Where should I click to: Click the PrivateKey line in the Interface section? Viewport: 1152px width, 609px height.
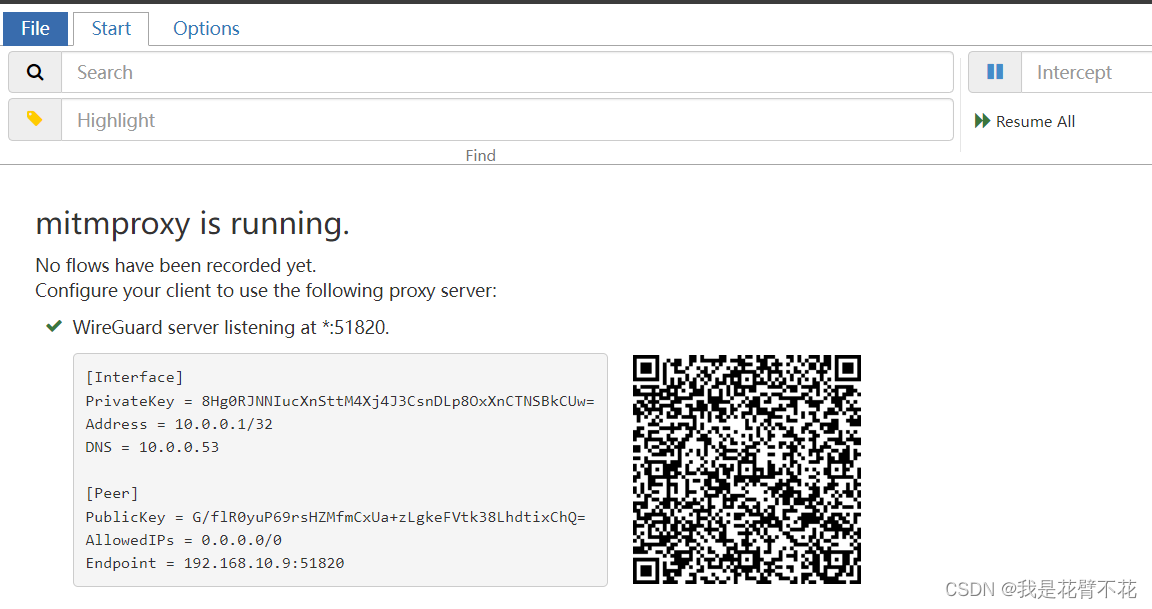click(x=340, y=400)
